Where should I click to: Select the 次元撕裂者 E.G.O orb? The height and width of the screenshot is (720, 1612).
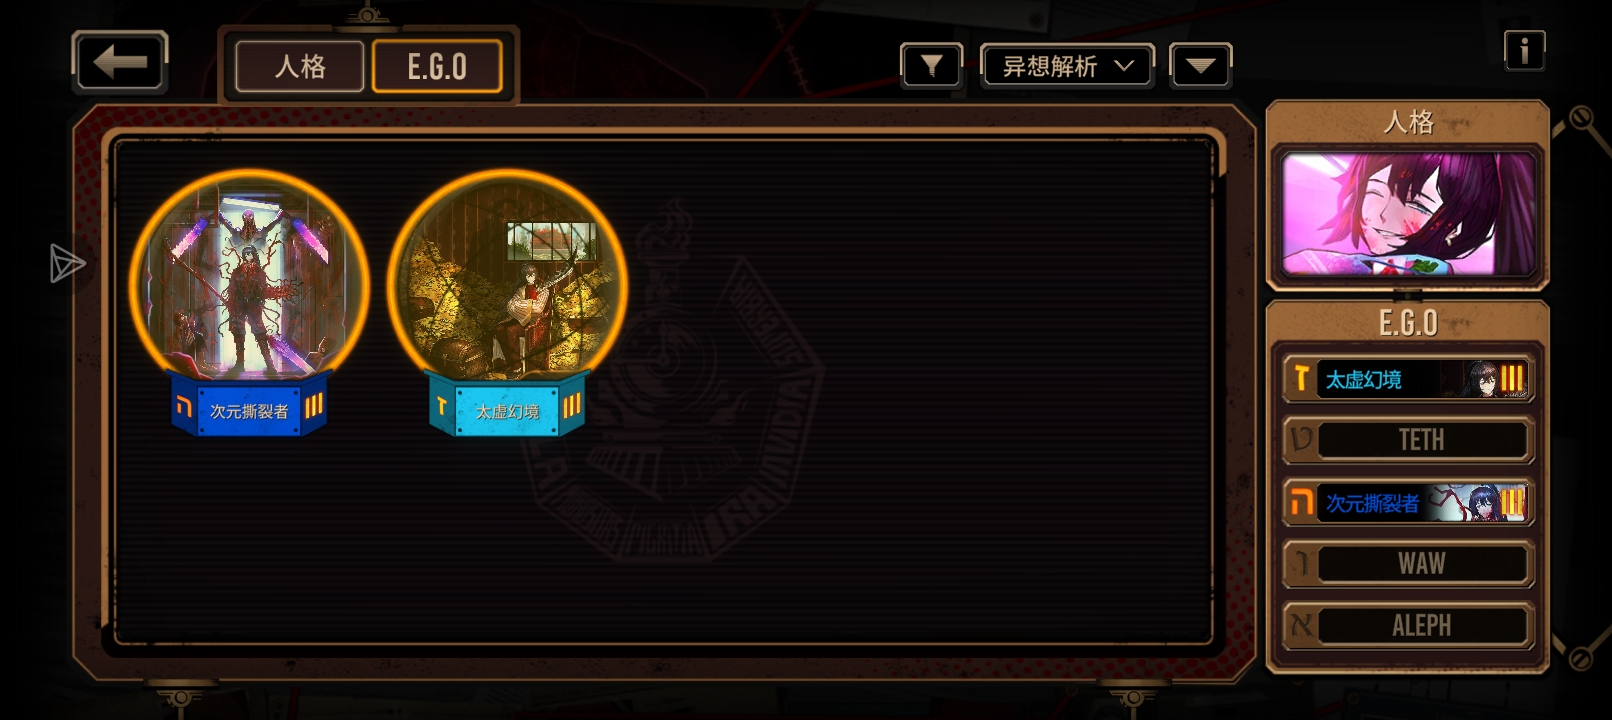[x=249, y=300]
